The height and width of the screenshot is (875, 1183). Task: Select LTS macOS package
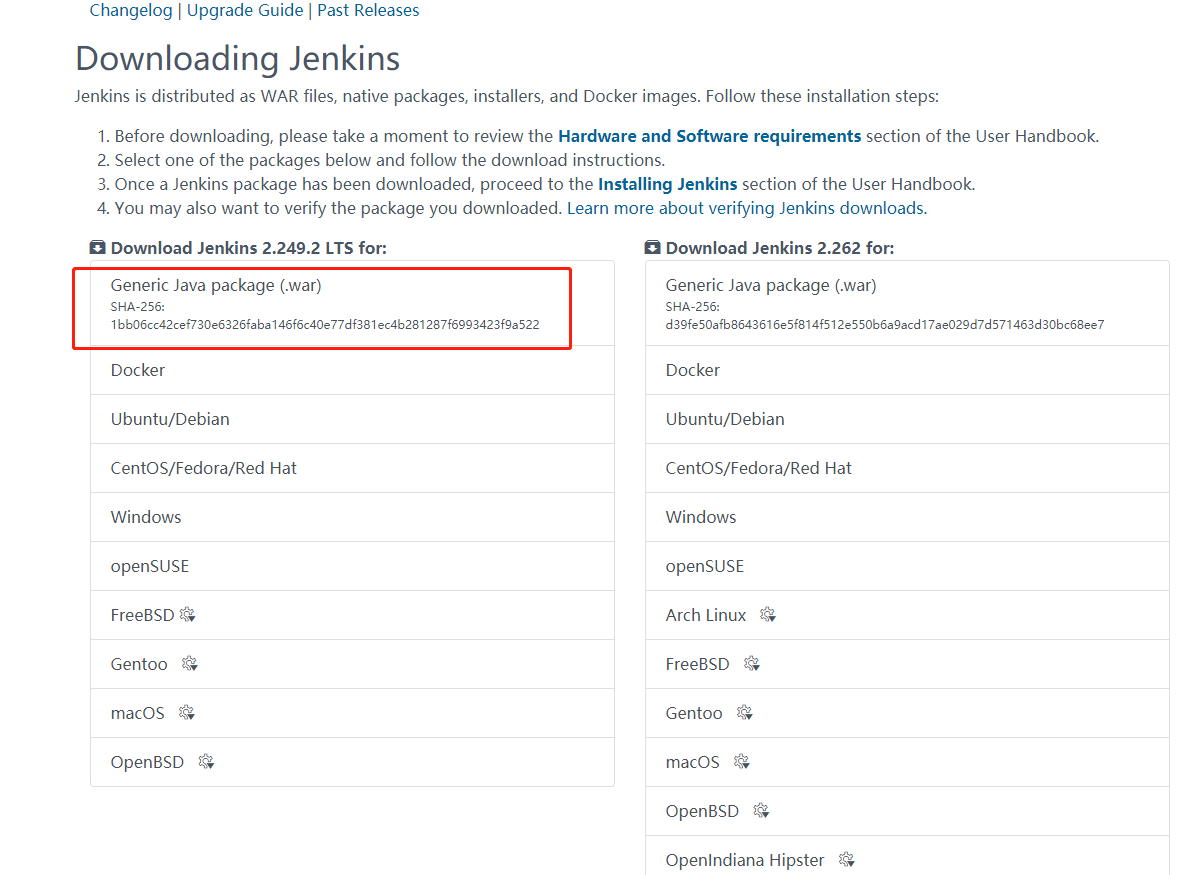click(352, 714)
